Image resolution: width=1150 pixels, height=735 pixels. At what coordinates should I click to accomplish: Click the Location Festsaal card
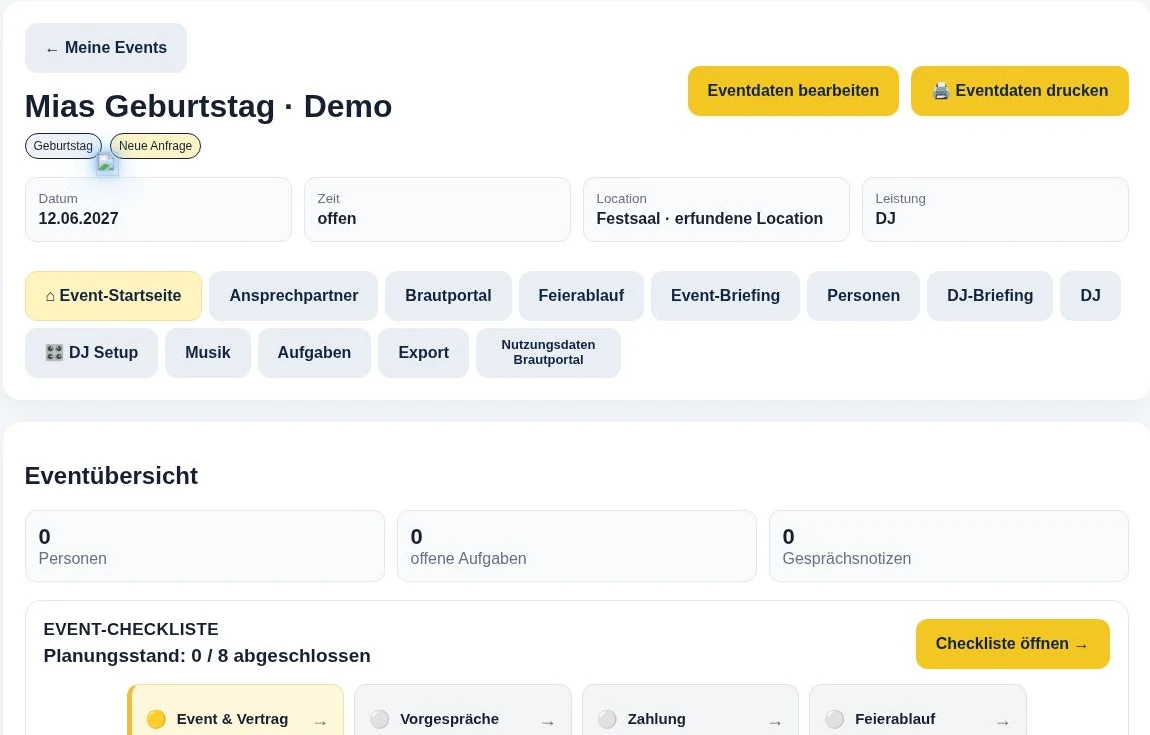tap(716, 209)
